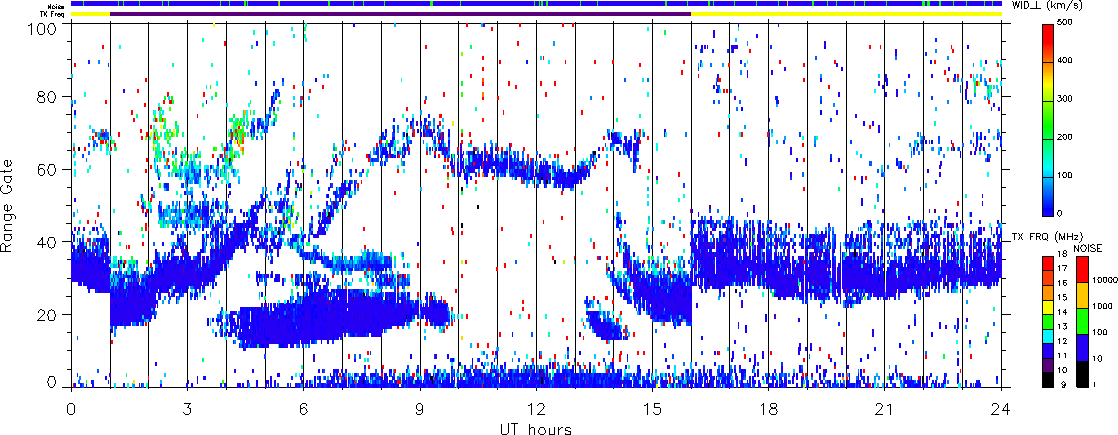Click x-axis tick label '21'

885,409
